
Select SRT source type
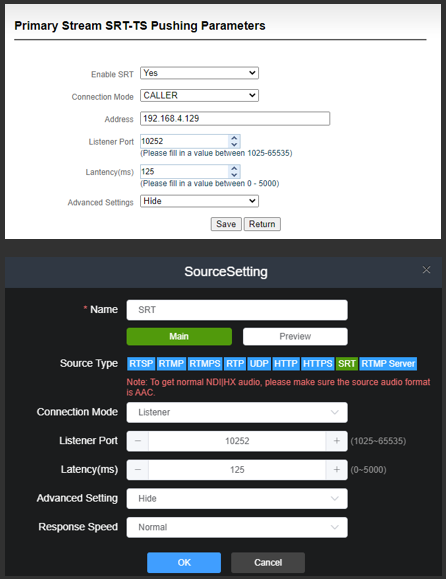pos(347,364)
